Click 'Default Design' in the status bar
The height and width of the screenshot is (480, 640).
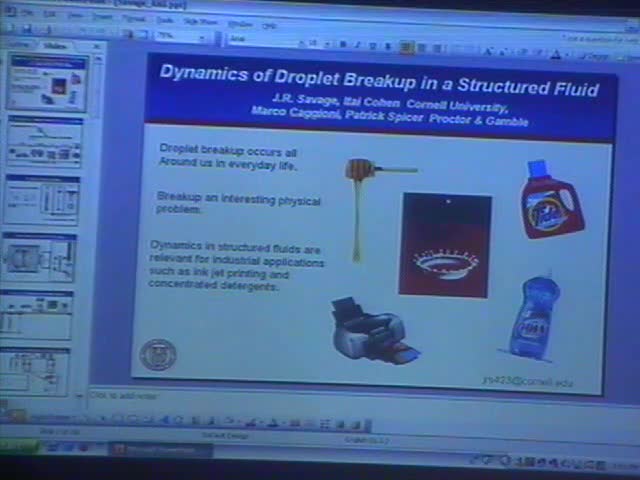pos(225,436)
